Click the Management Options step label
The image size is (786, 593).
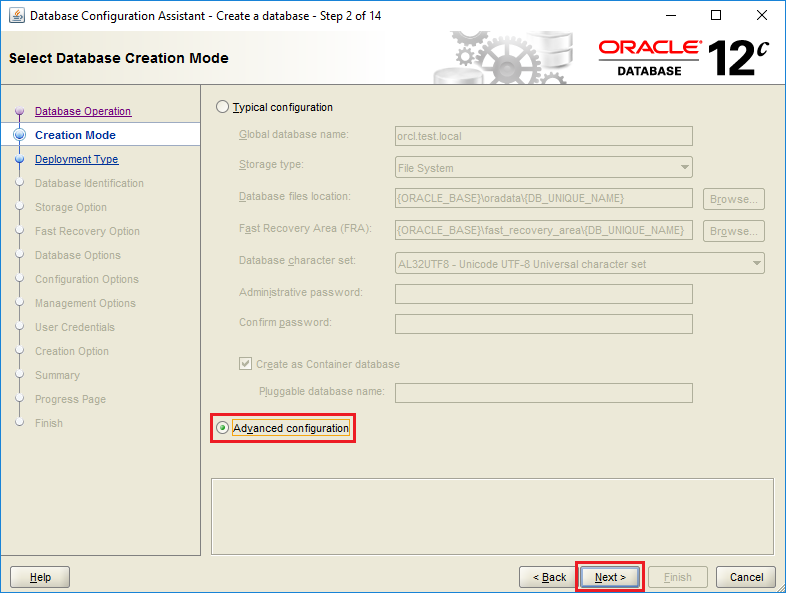(x=85, y=304)
